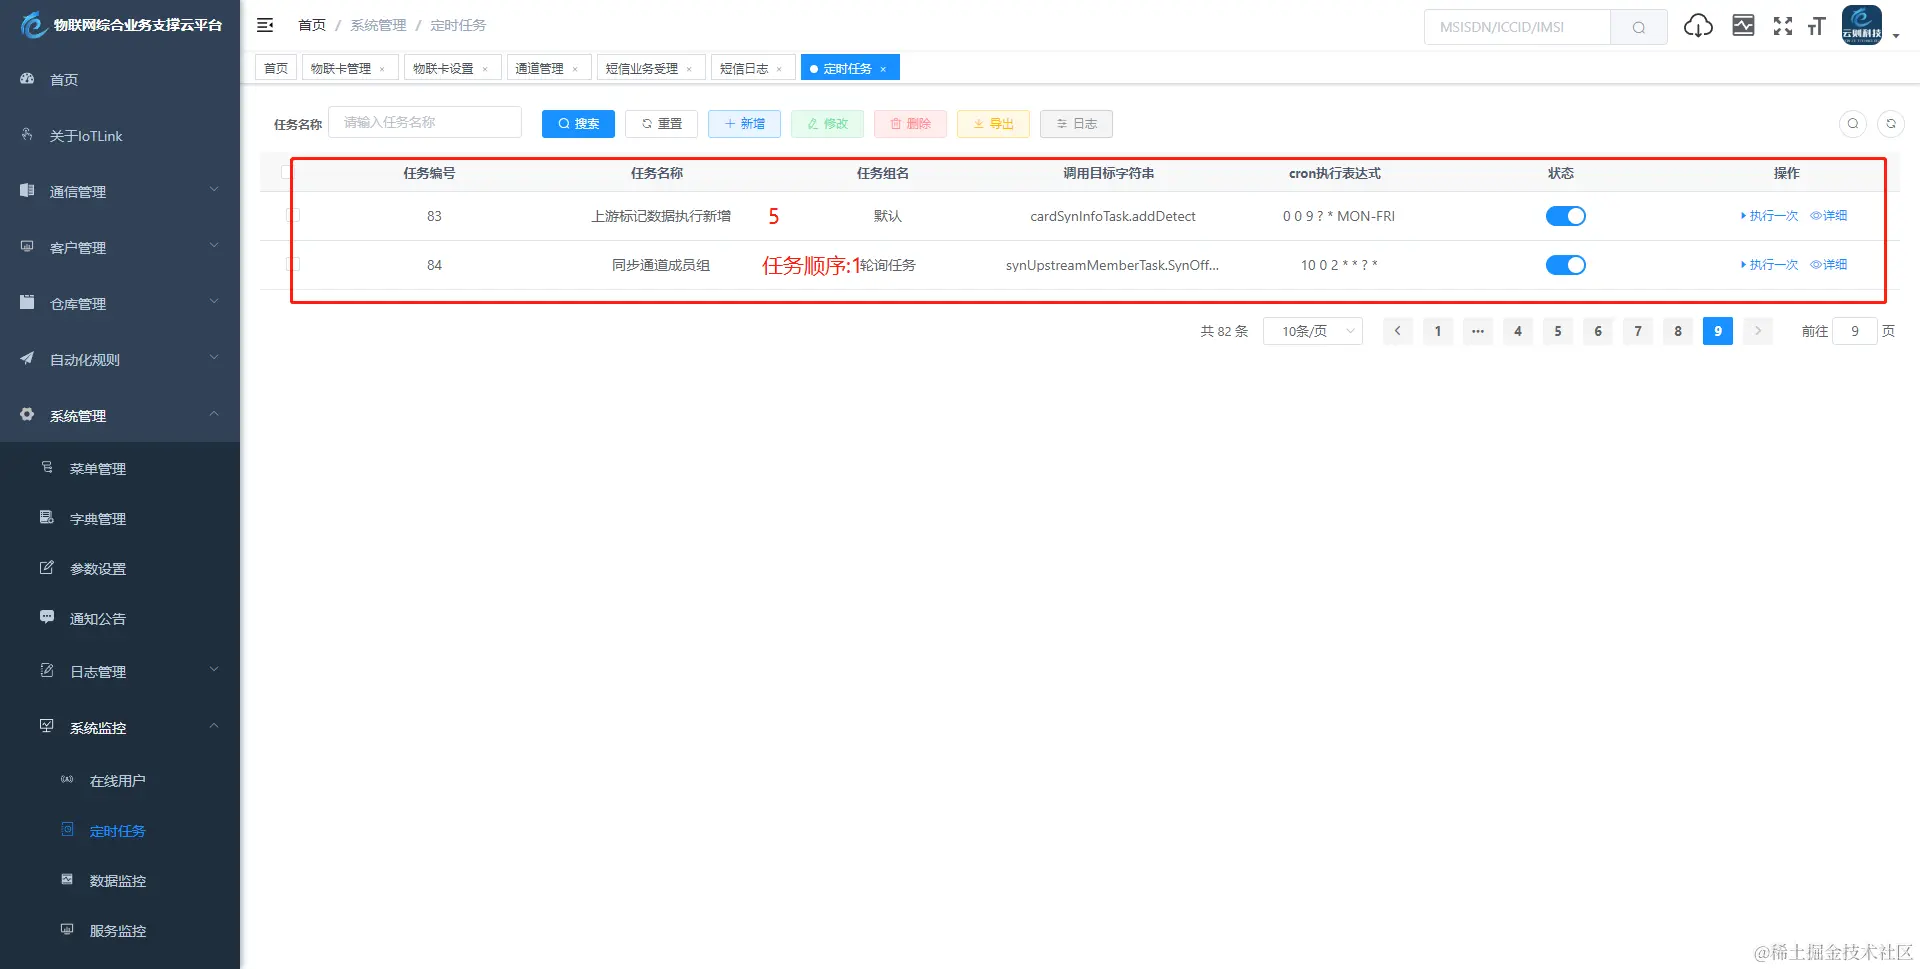
Task: Refresh table using round refresh icon
Action: point(1891,124)
